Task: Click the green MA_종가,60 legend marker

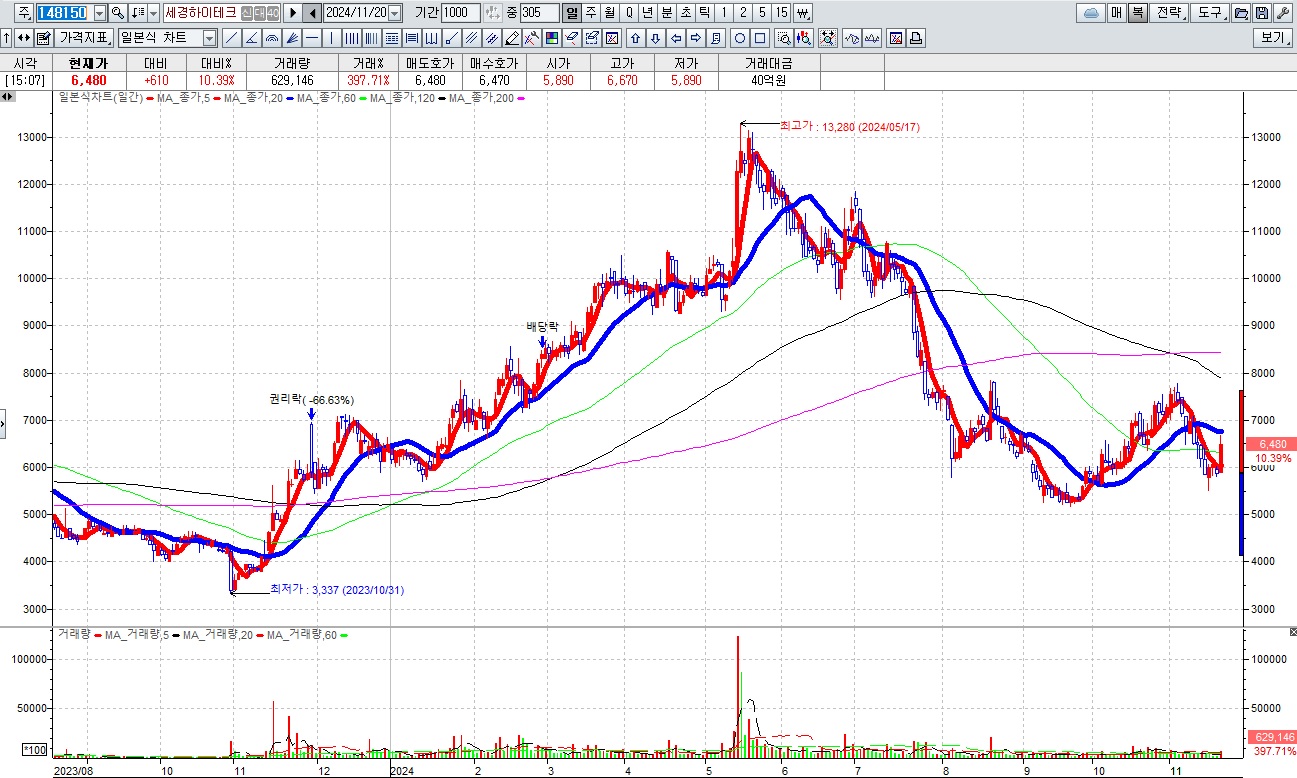Action: (x=365, y=97)
